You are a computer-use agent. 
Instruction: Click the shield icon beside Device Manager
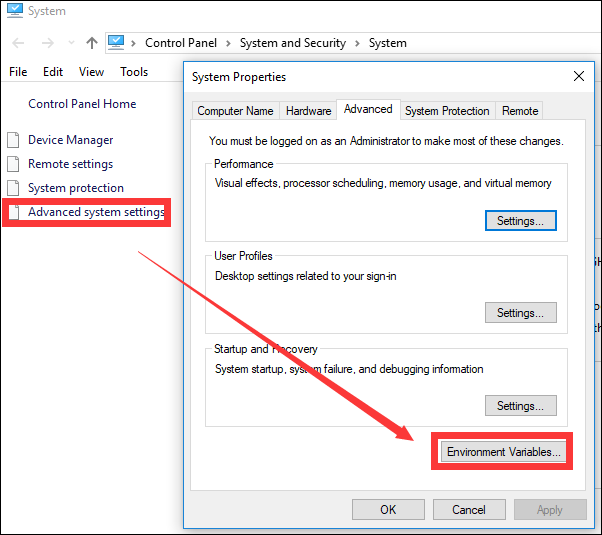tap(13, 140)
